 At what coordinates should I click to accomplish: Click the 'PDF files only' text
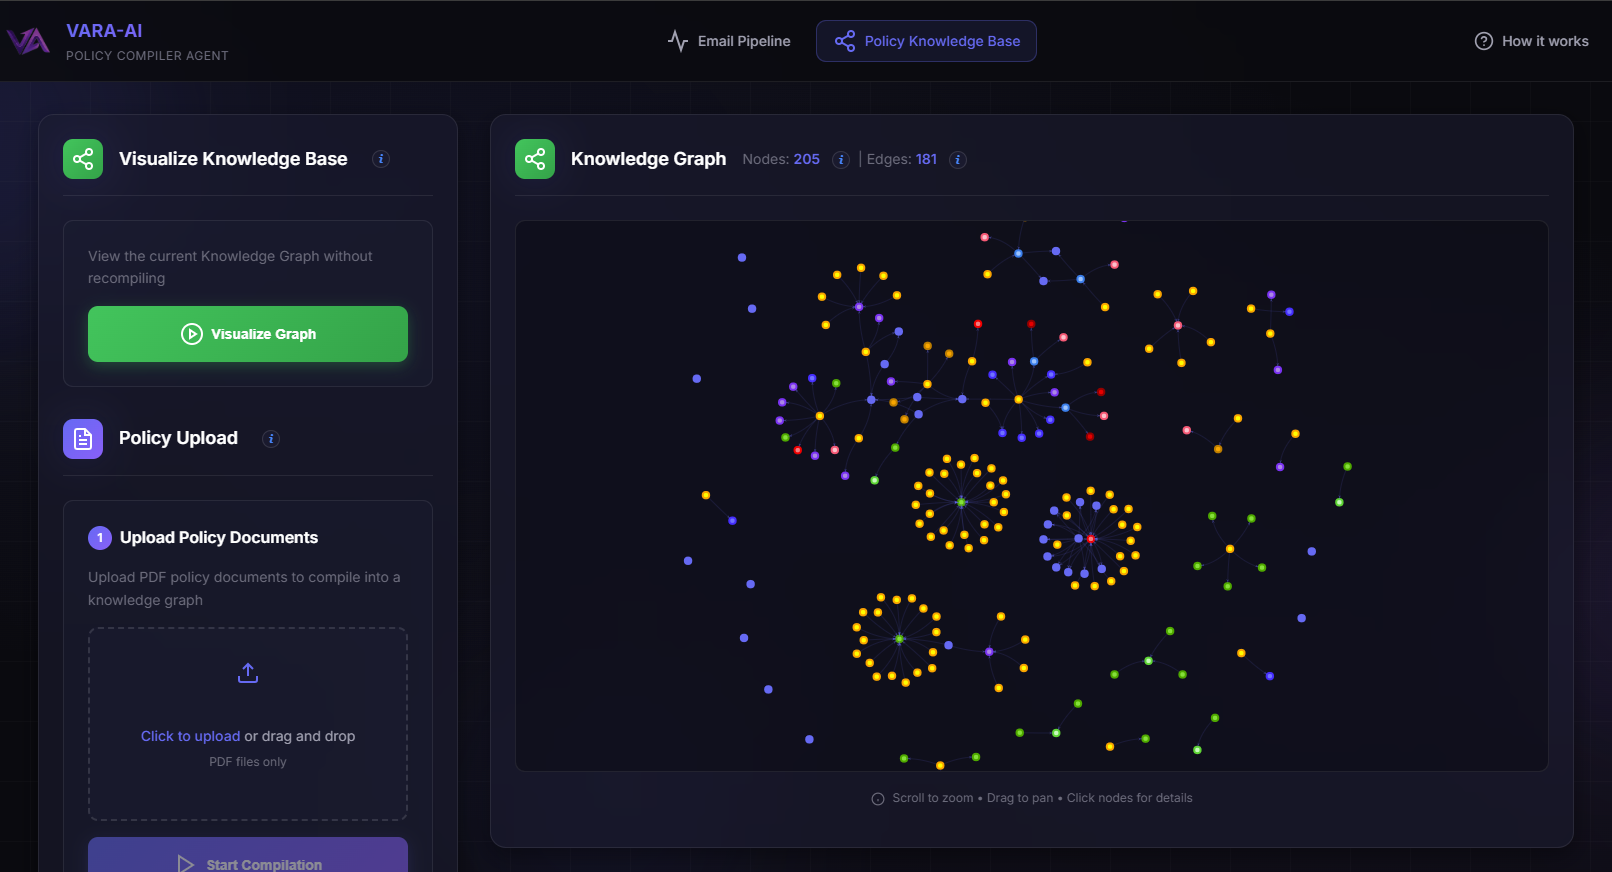248,762
